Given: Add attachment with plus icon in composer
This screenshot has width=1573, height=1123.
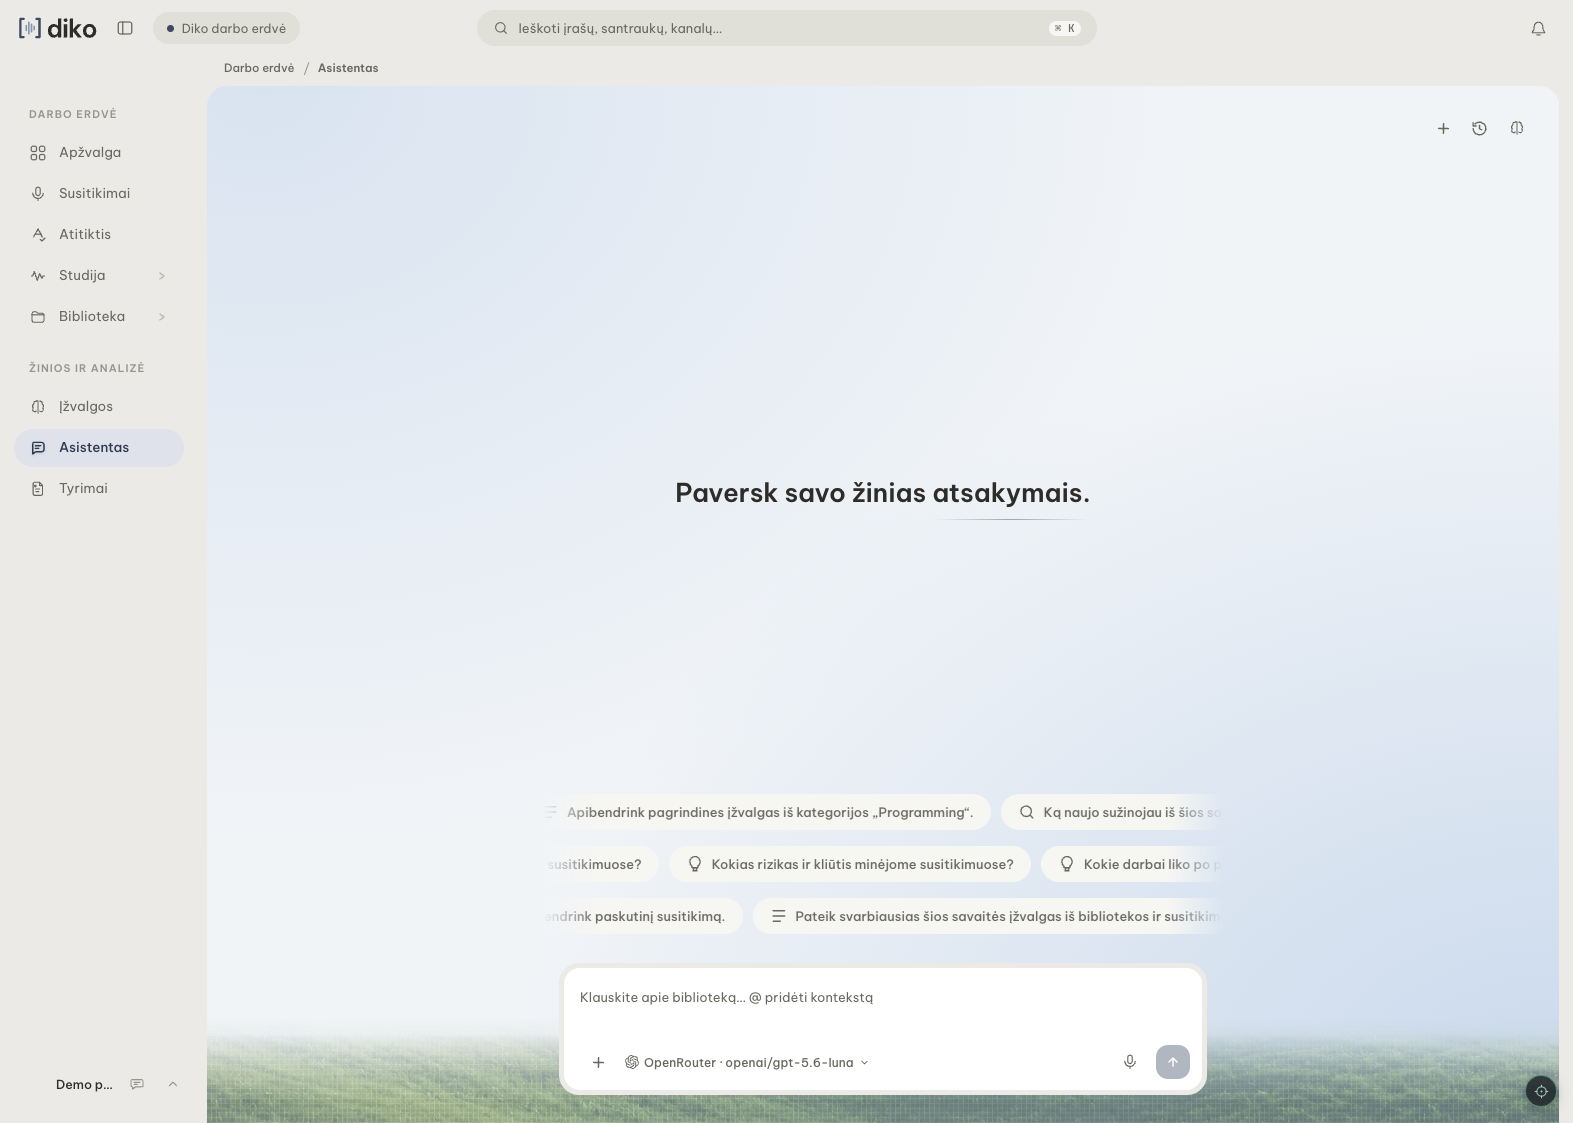Looking at the screenshot, I should (598, 1062).
